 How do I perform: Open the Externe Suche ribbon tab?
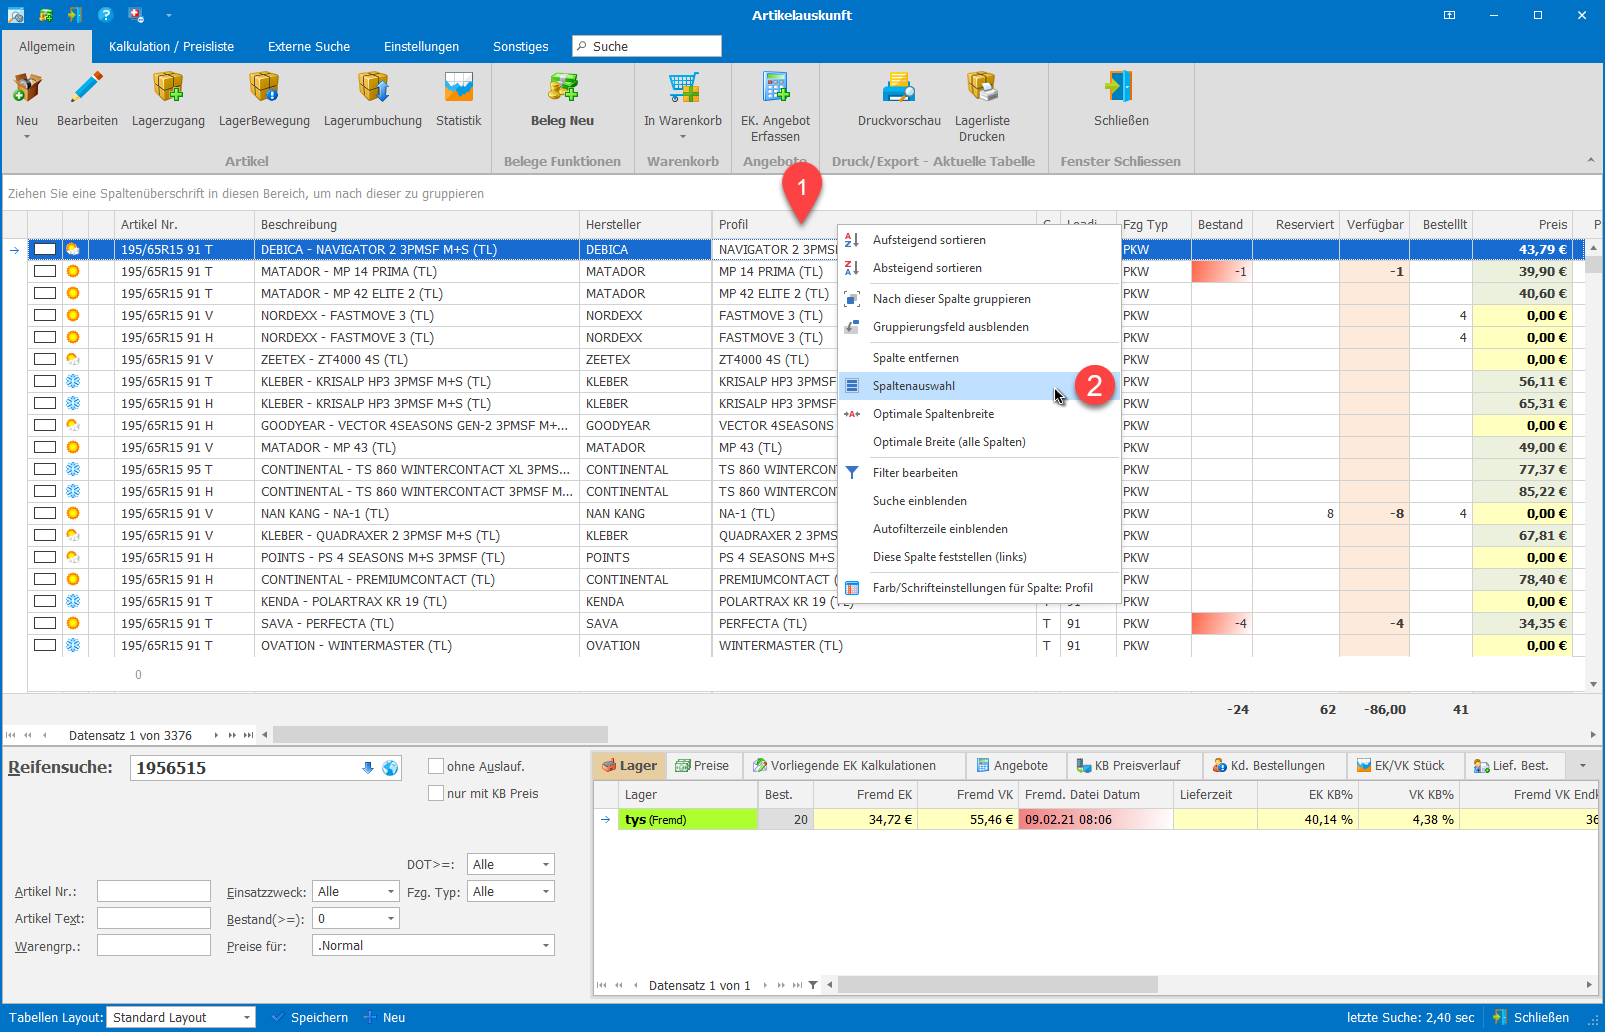pos(309,46)
